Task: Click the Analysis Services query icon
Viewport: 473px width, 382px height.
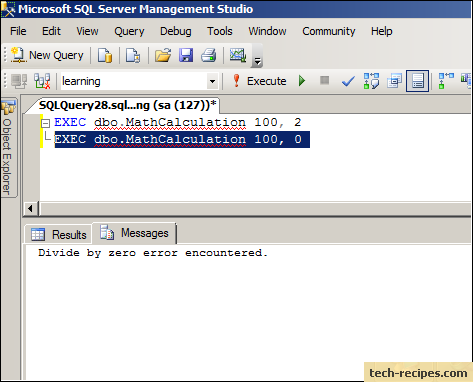Action: 133,55
